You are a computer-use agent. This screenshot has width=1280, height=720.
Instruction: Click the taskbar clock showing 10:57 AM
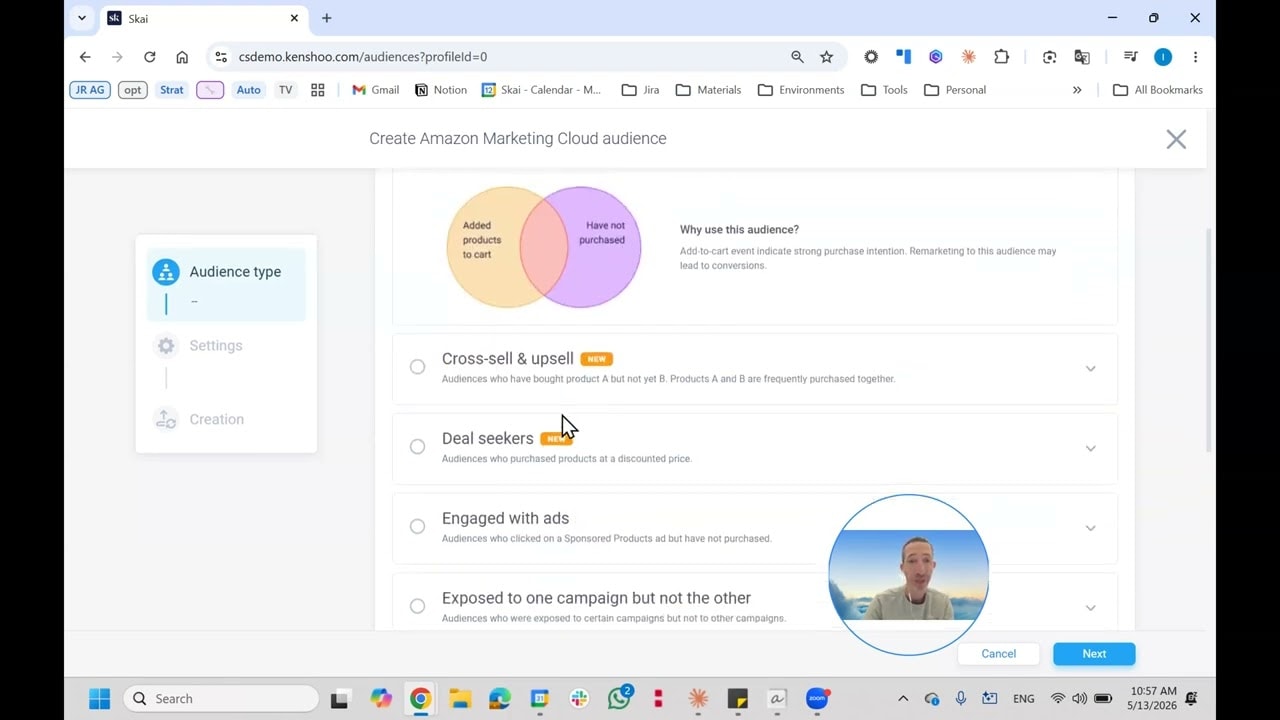[x=1152, y=698]
